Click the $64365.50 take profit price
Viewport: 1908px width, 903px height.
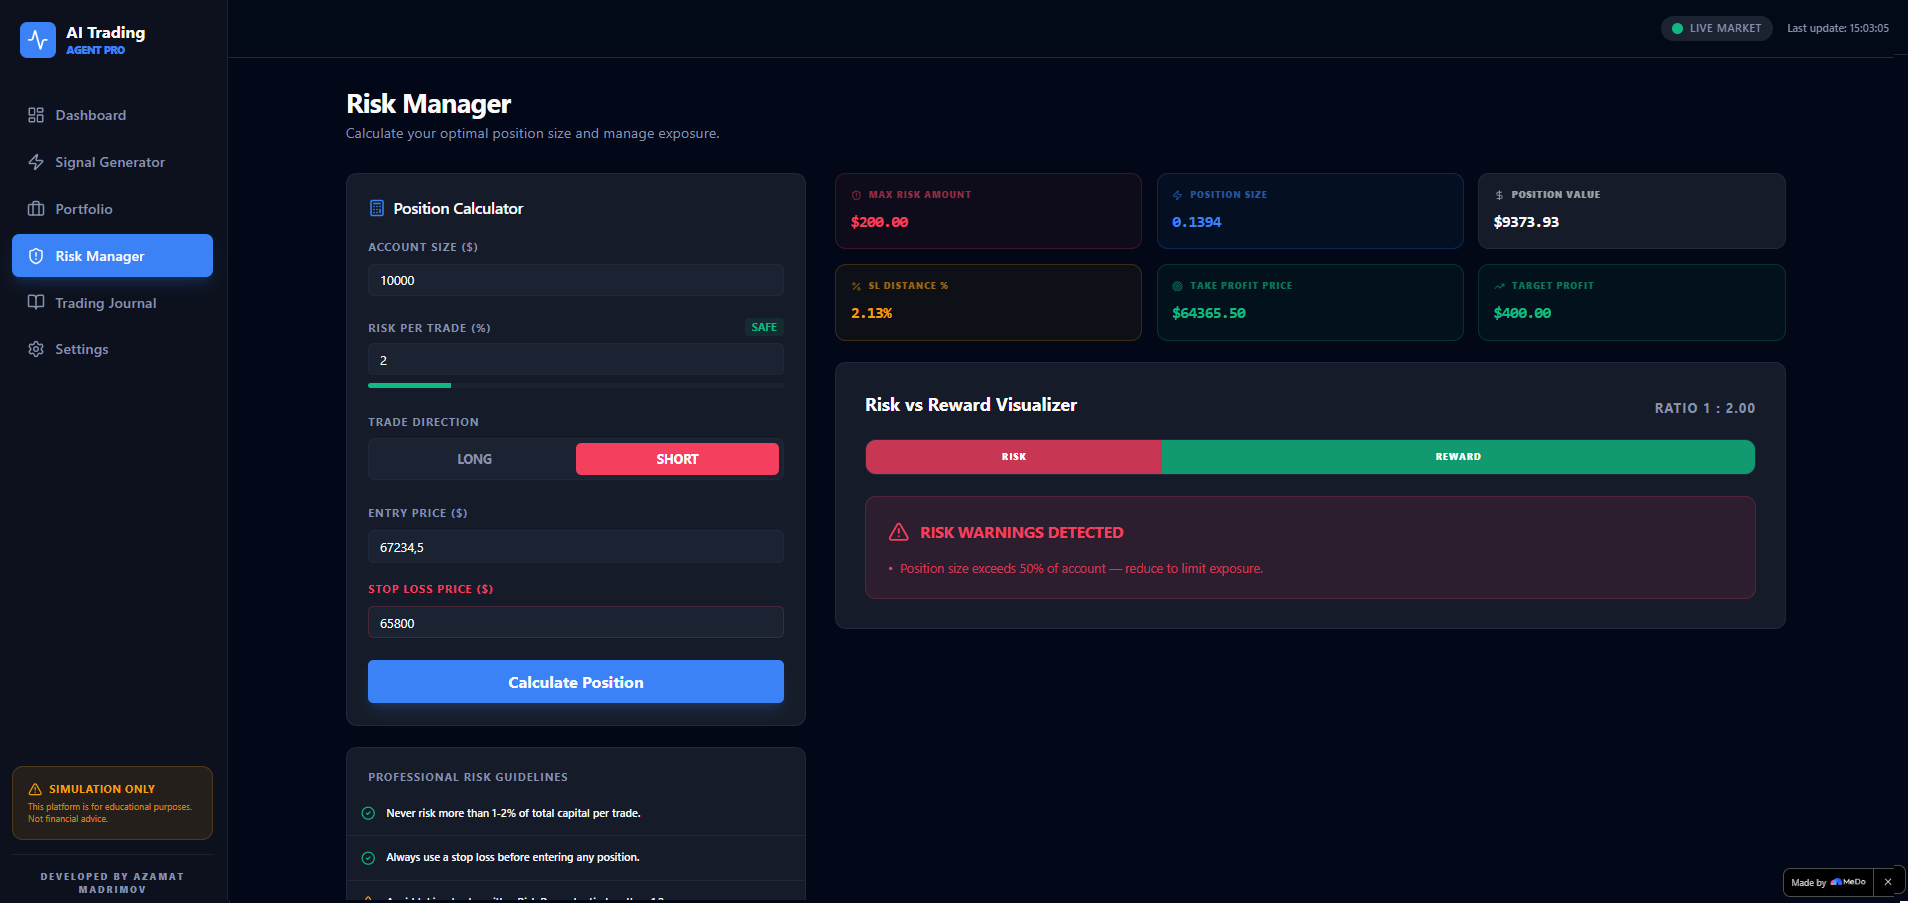coord(1208,313)
